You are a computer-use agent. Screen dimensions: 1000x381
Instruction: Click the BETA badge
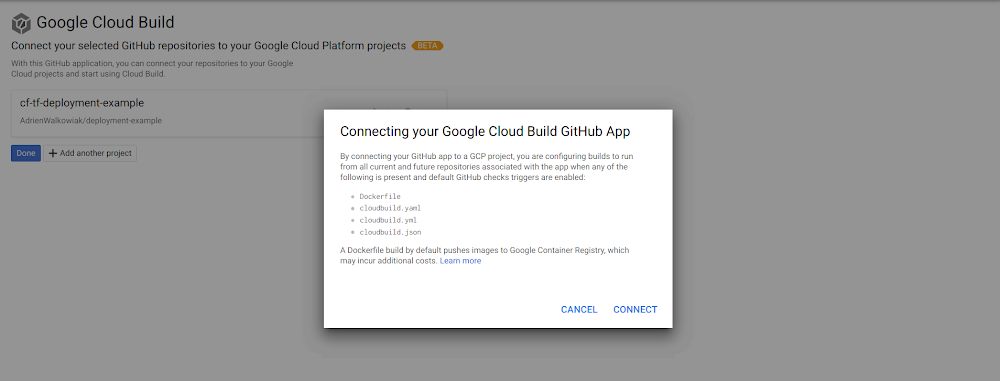click(427, 46)
